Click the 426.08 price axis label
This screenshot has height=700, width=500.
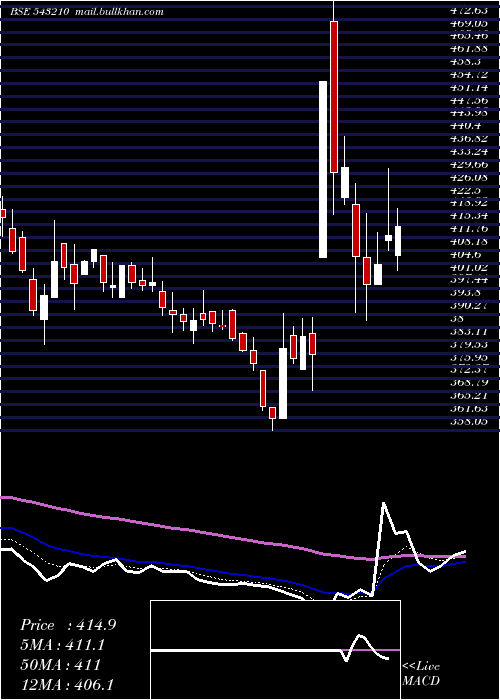(468, 178)
